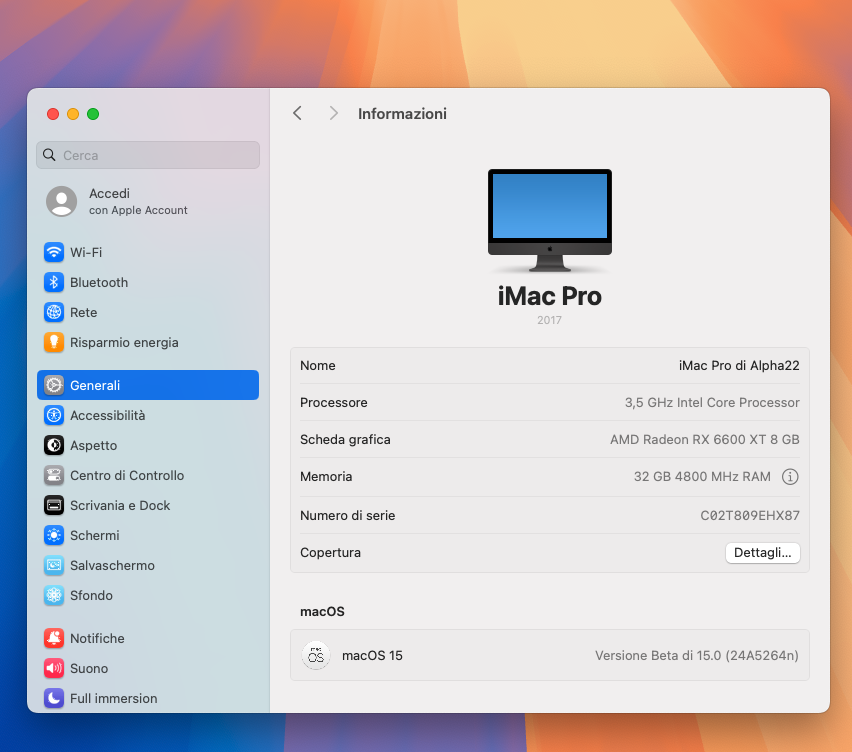Open the Centro di Controllo icon
The width and height of the screenshot is (852, 752).
point(54,475)
